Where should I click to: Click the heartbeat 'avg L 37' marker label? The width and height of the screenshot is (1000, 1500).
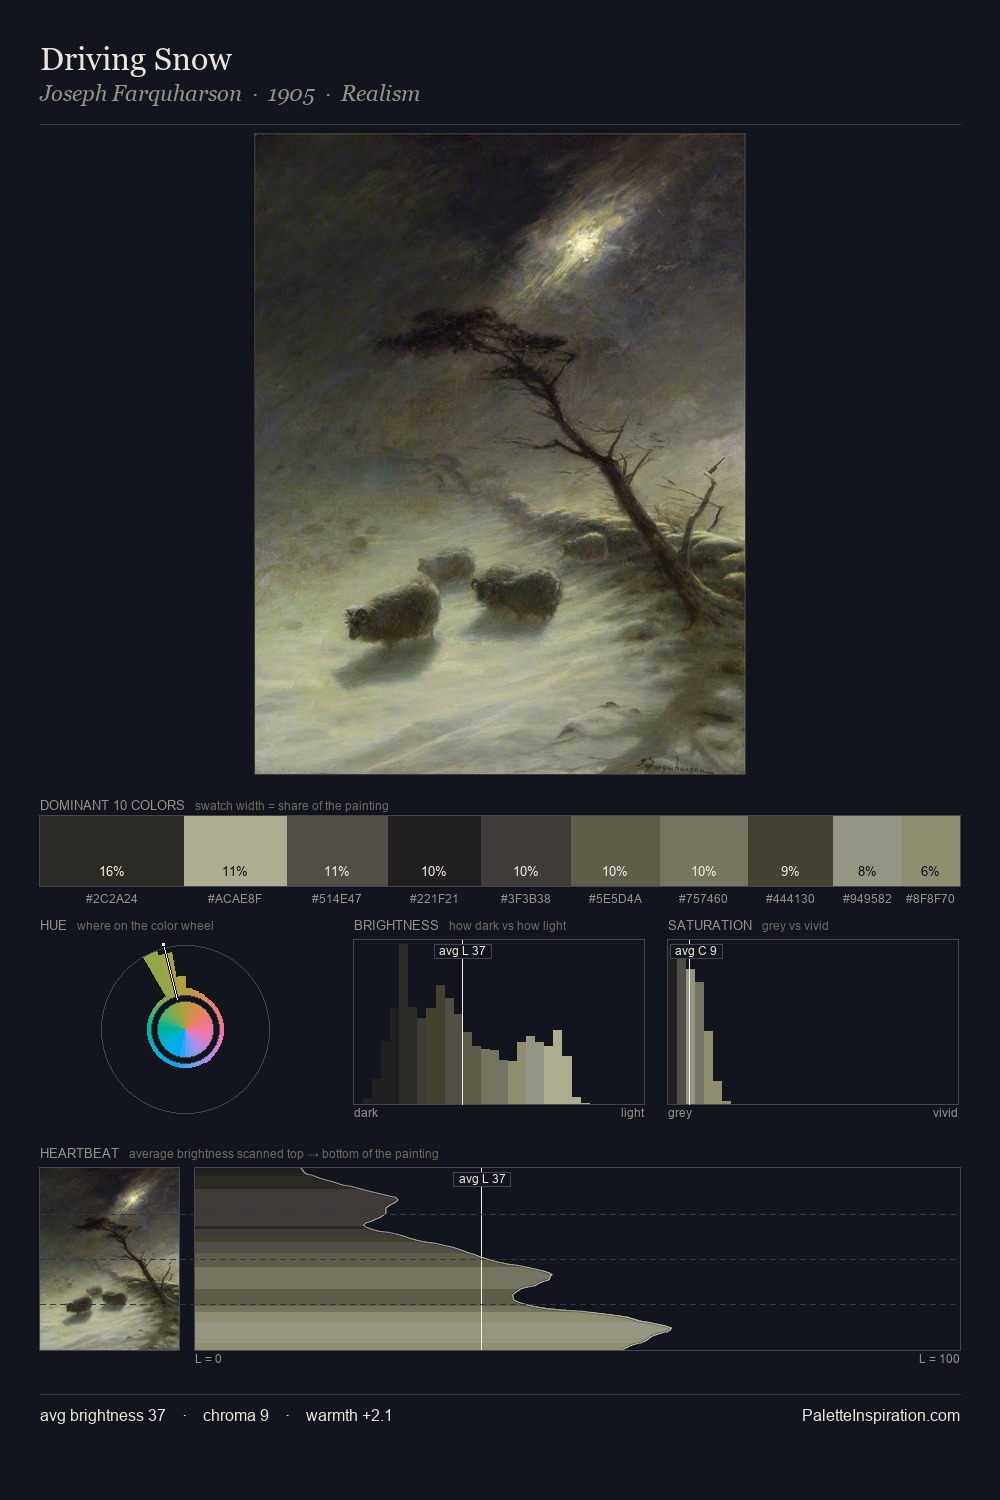tap(482, 1179)
